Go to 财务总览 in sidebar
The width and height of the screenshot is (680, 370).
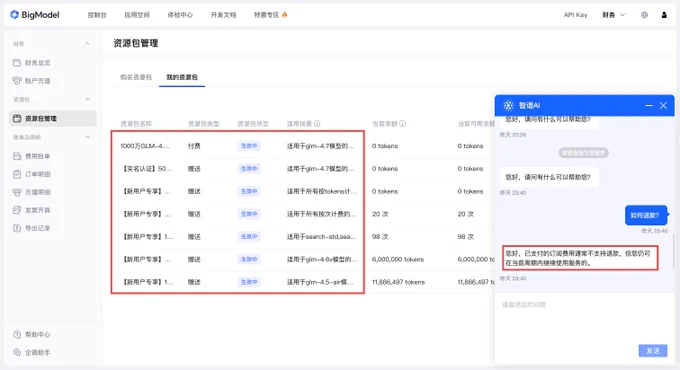point(38,63)
